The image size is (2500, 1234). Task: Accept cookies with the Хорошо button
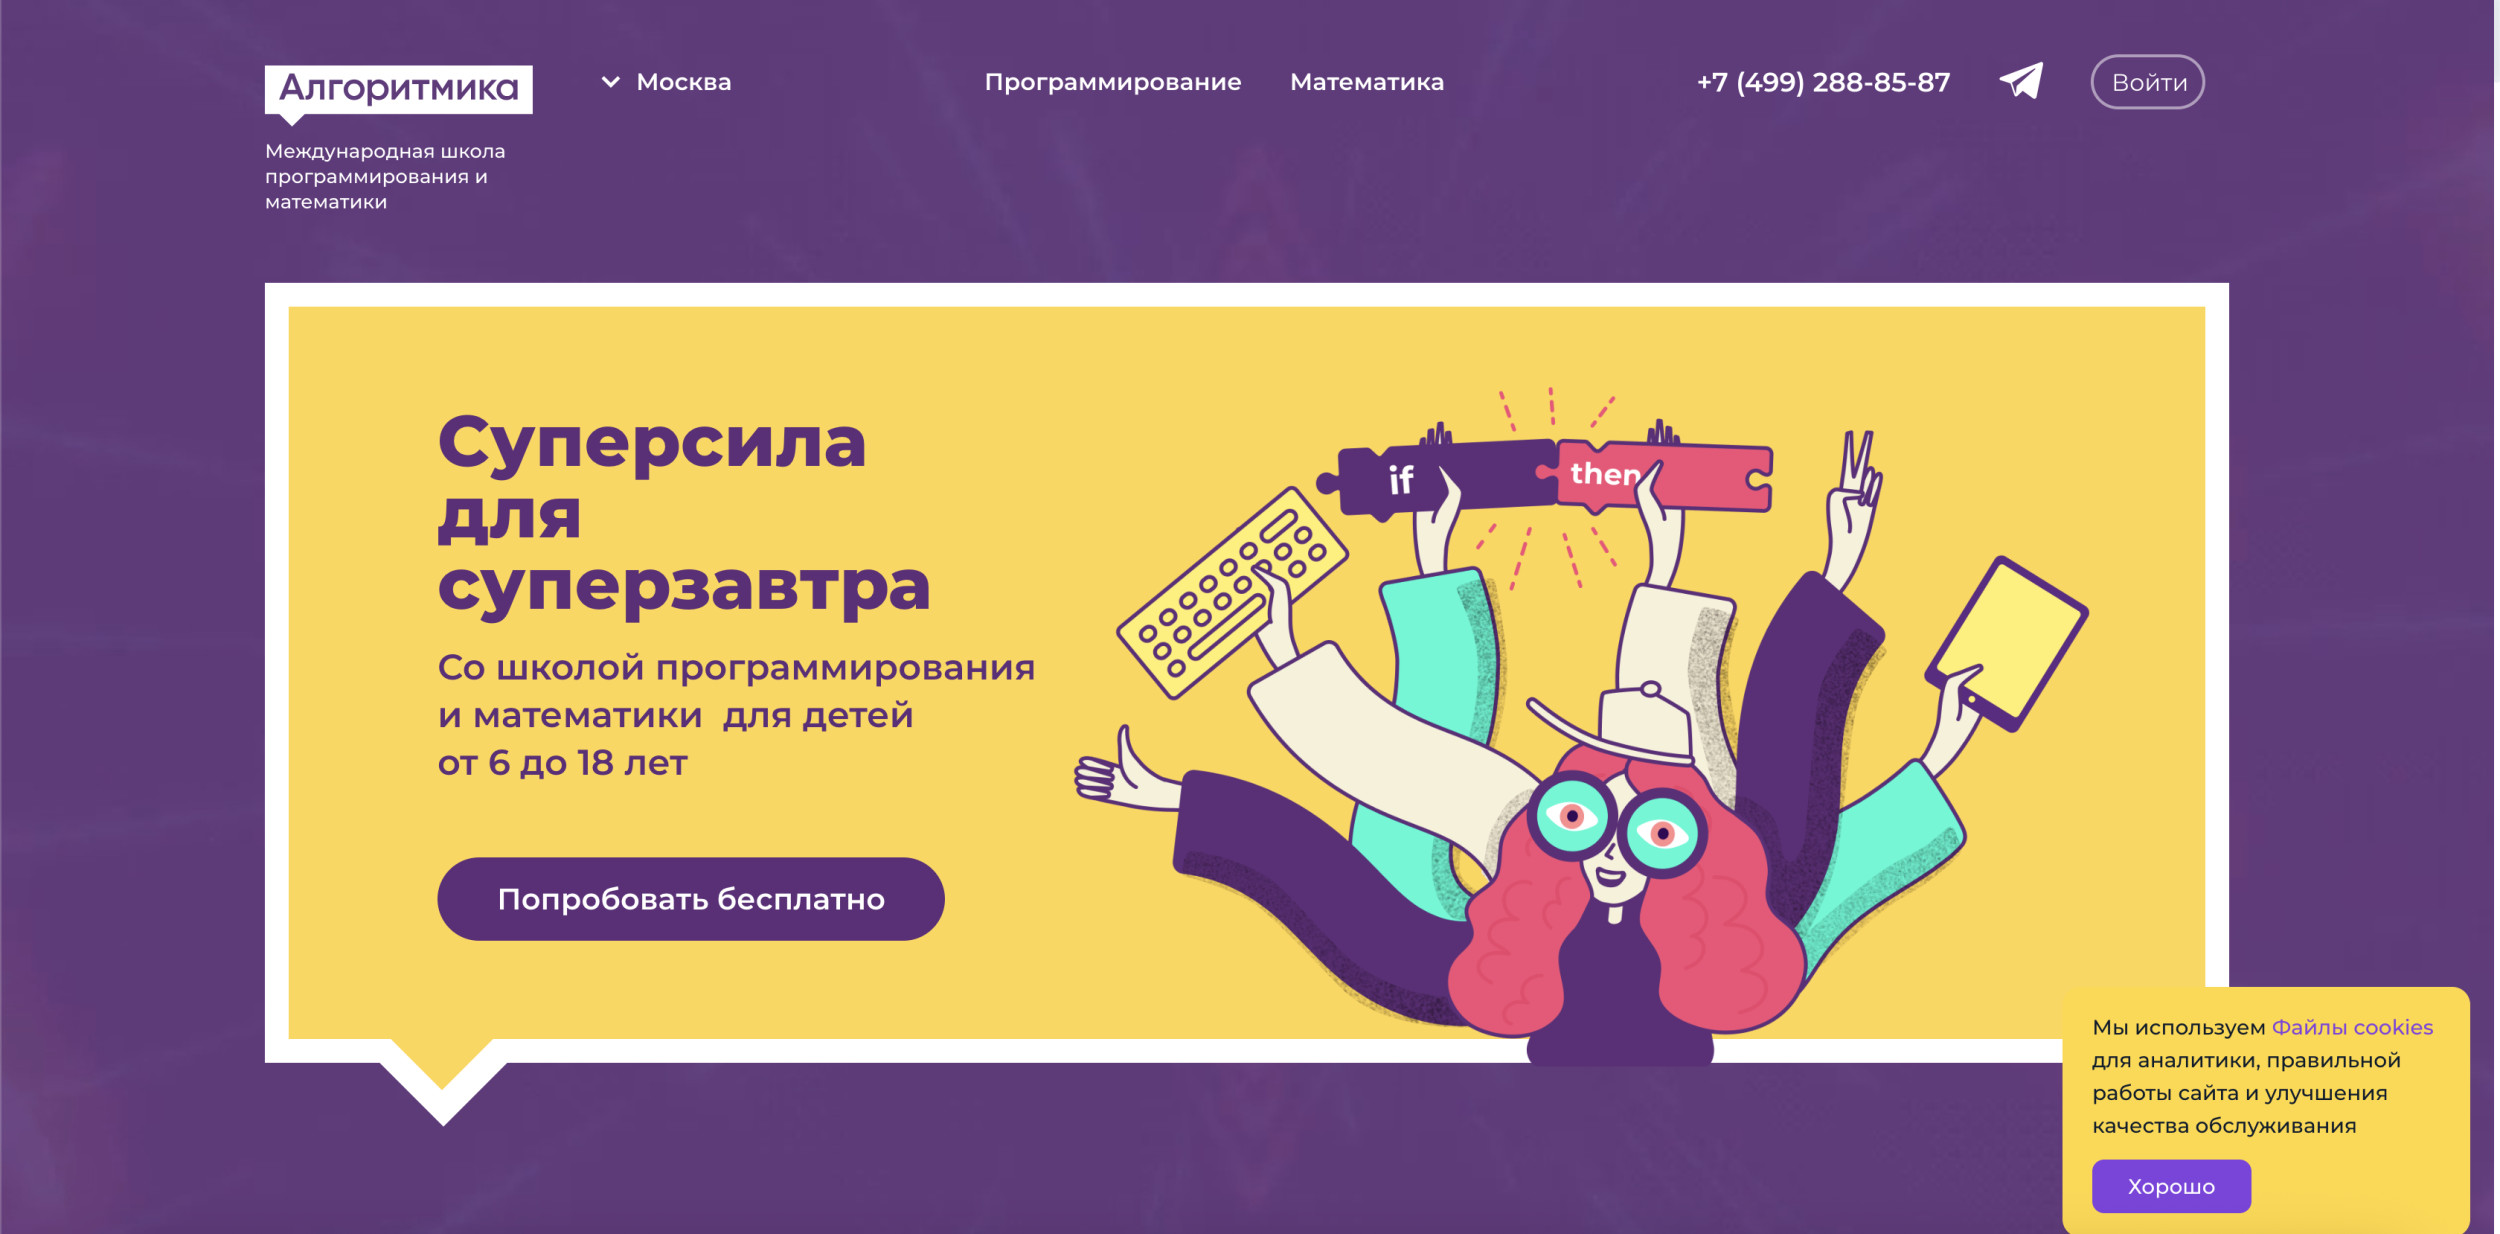coord(2171,1186)
